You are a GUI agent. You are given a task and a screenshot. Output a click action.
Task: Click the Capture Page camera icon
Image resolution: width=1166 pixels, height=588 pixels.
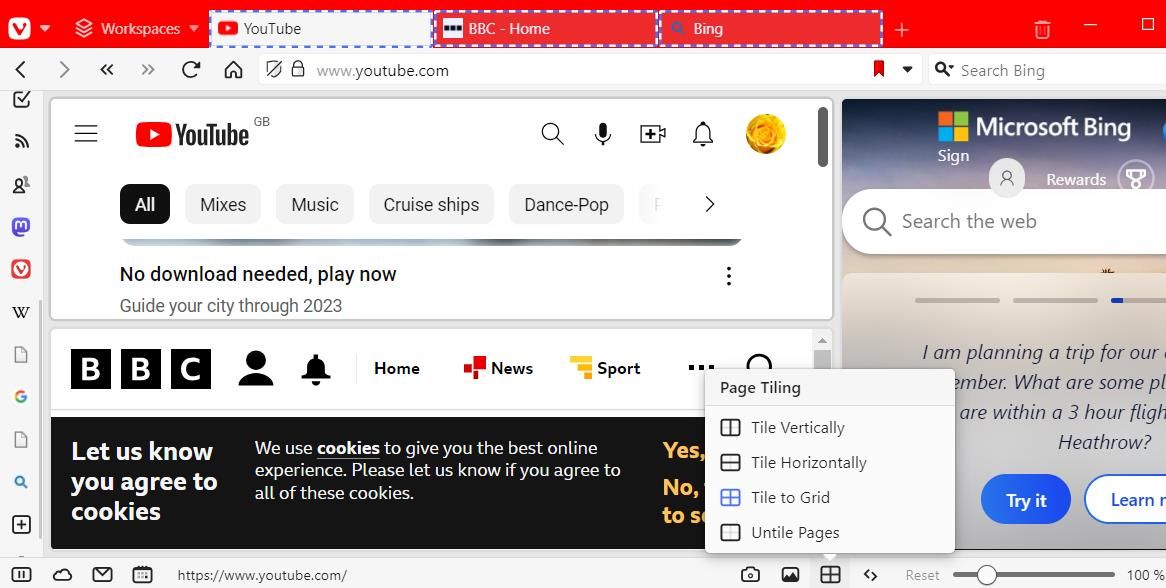point(750,575)
